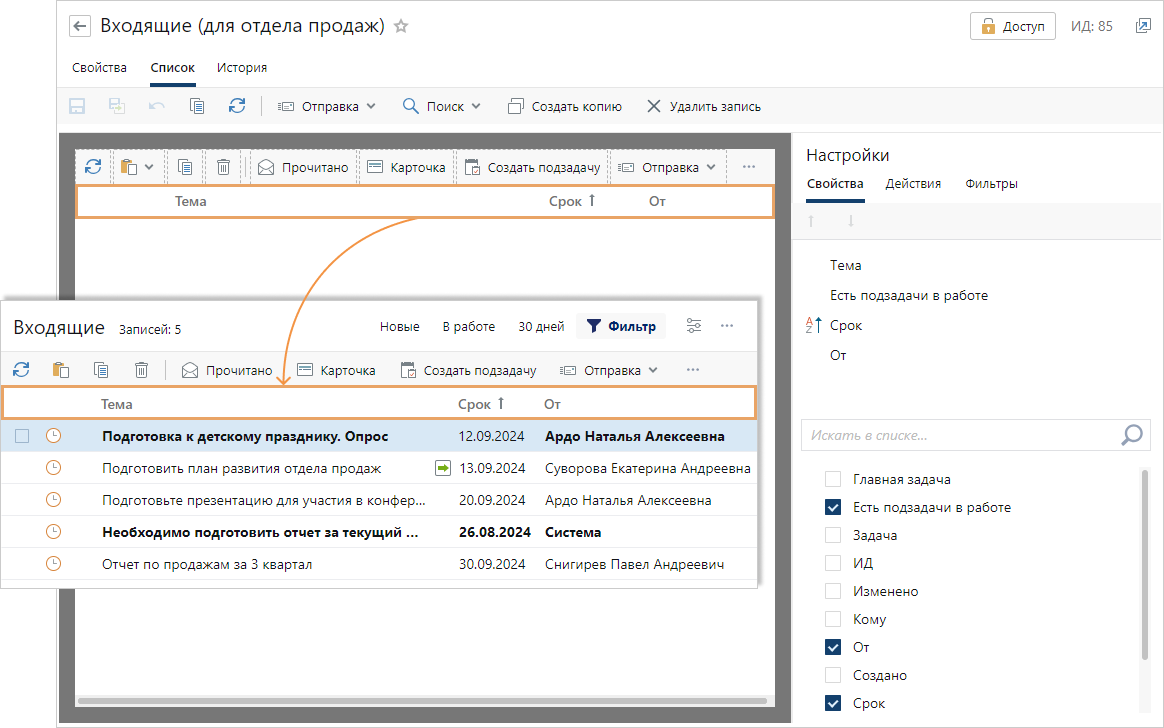Viewport: 1164px width, 728px height.
Task: Check the Изменено checkbox
Action: tap(833, 591)
